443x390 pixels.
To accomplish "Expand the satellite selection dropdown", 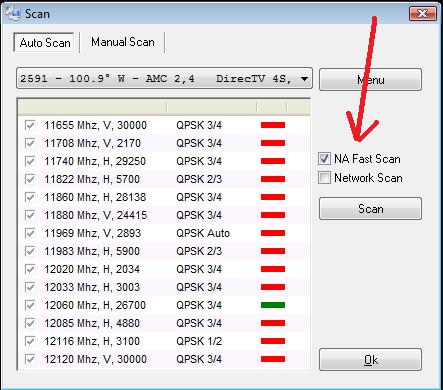I will pyautogui.click(x=164, y=79).
